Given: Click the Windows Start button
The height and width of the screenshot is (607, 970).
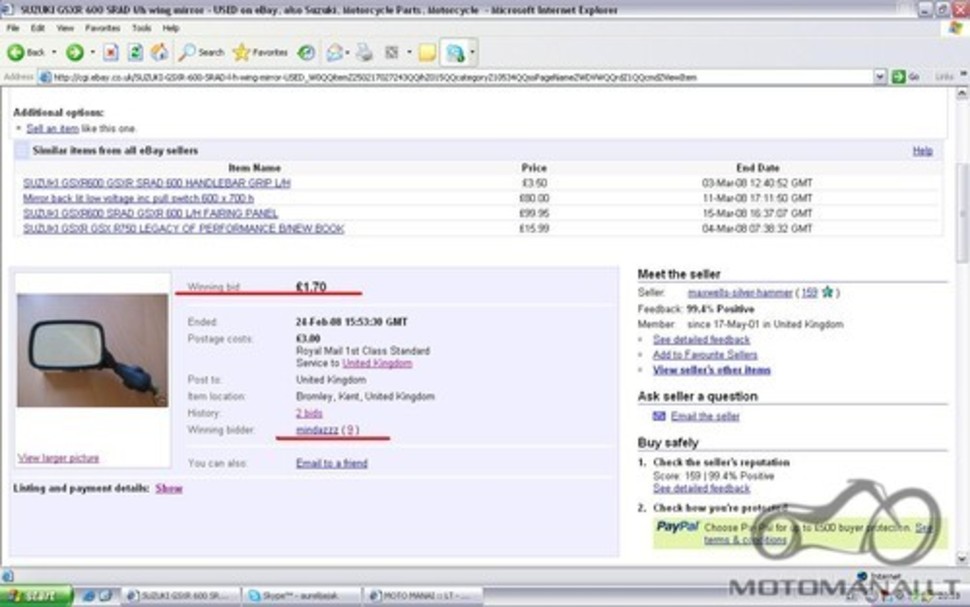Looking at the screenshot, I should point(36,596).
